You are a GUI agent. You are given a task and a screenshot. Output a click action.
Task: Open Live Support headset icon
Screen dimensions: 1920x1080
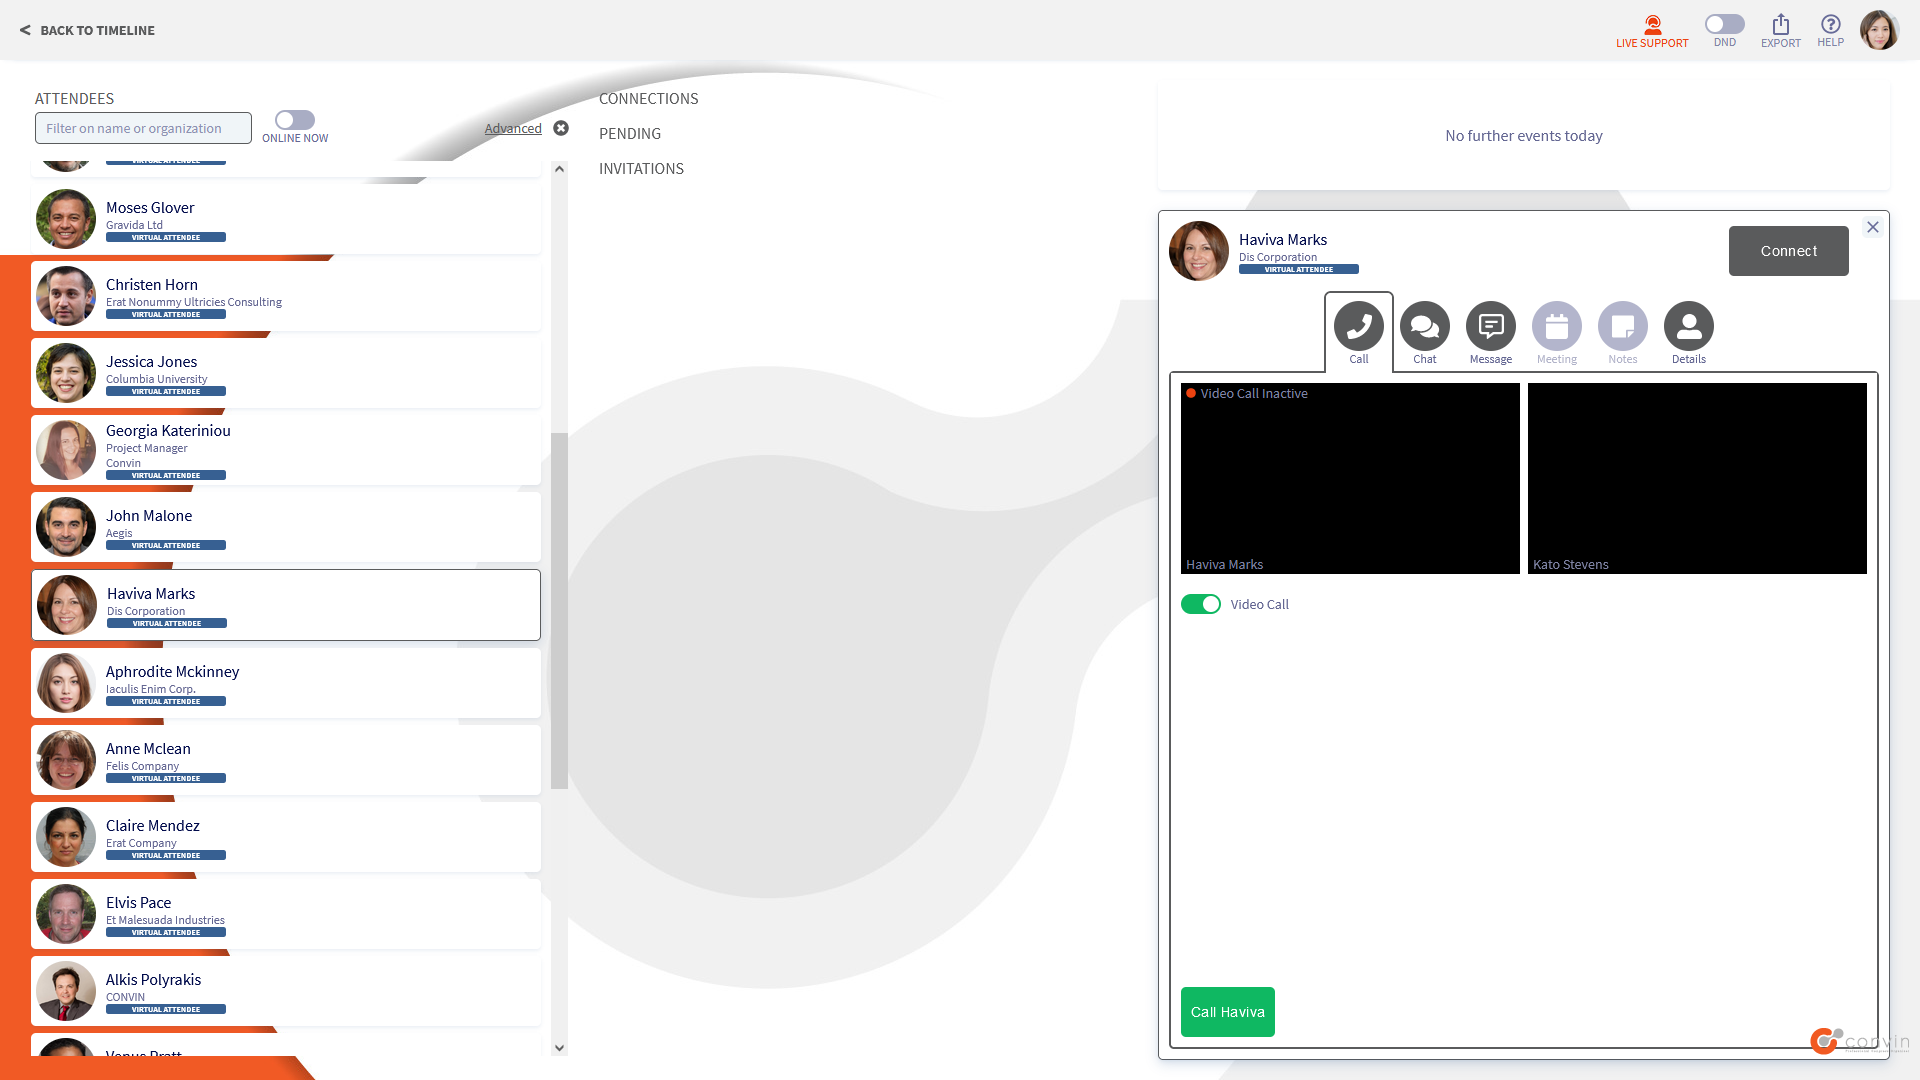pos(1652,25)
